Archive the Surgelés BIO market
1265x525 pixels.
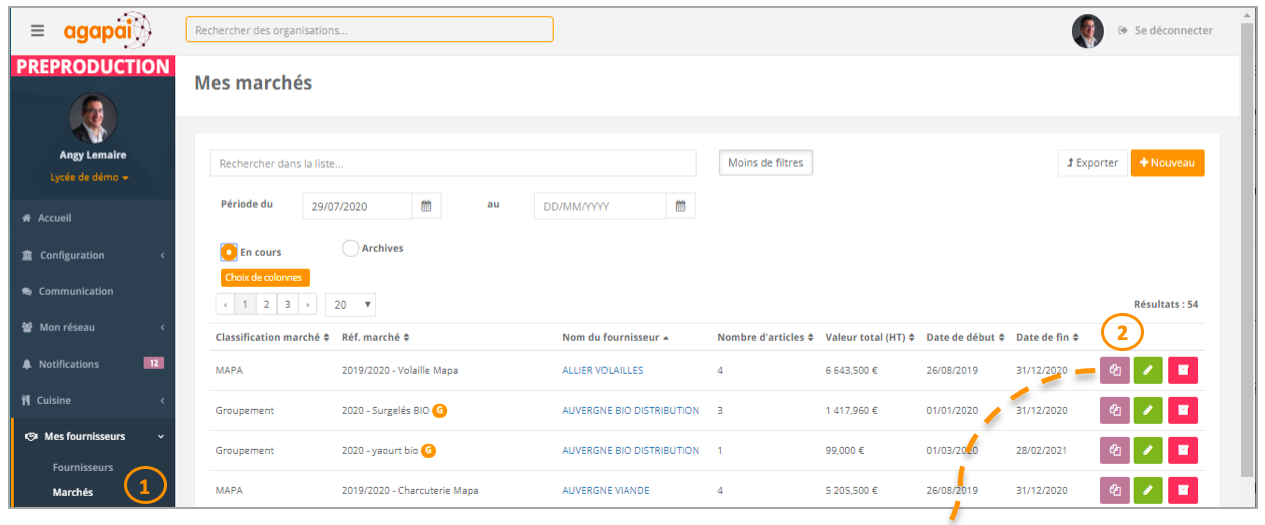click(x=1182, y=410)
